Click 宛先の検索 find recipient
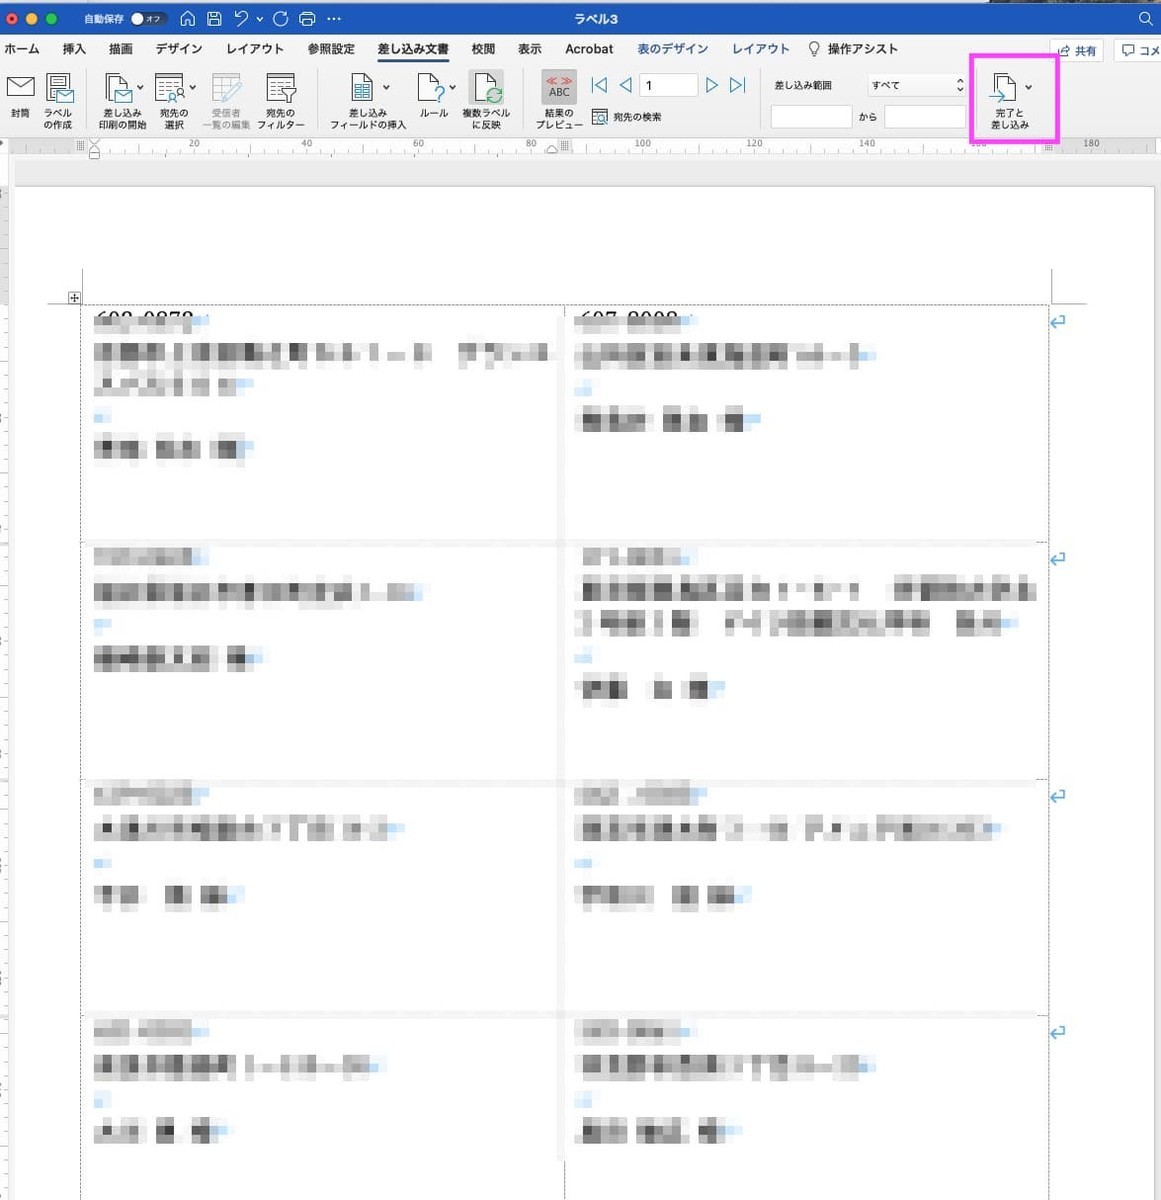The width and height of the screenshot is (1161, 1200). coord(626,117)
